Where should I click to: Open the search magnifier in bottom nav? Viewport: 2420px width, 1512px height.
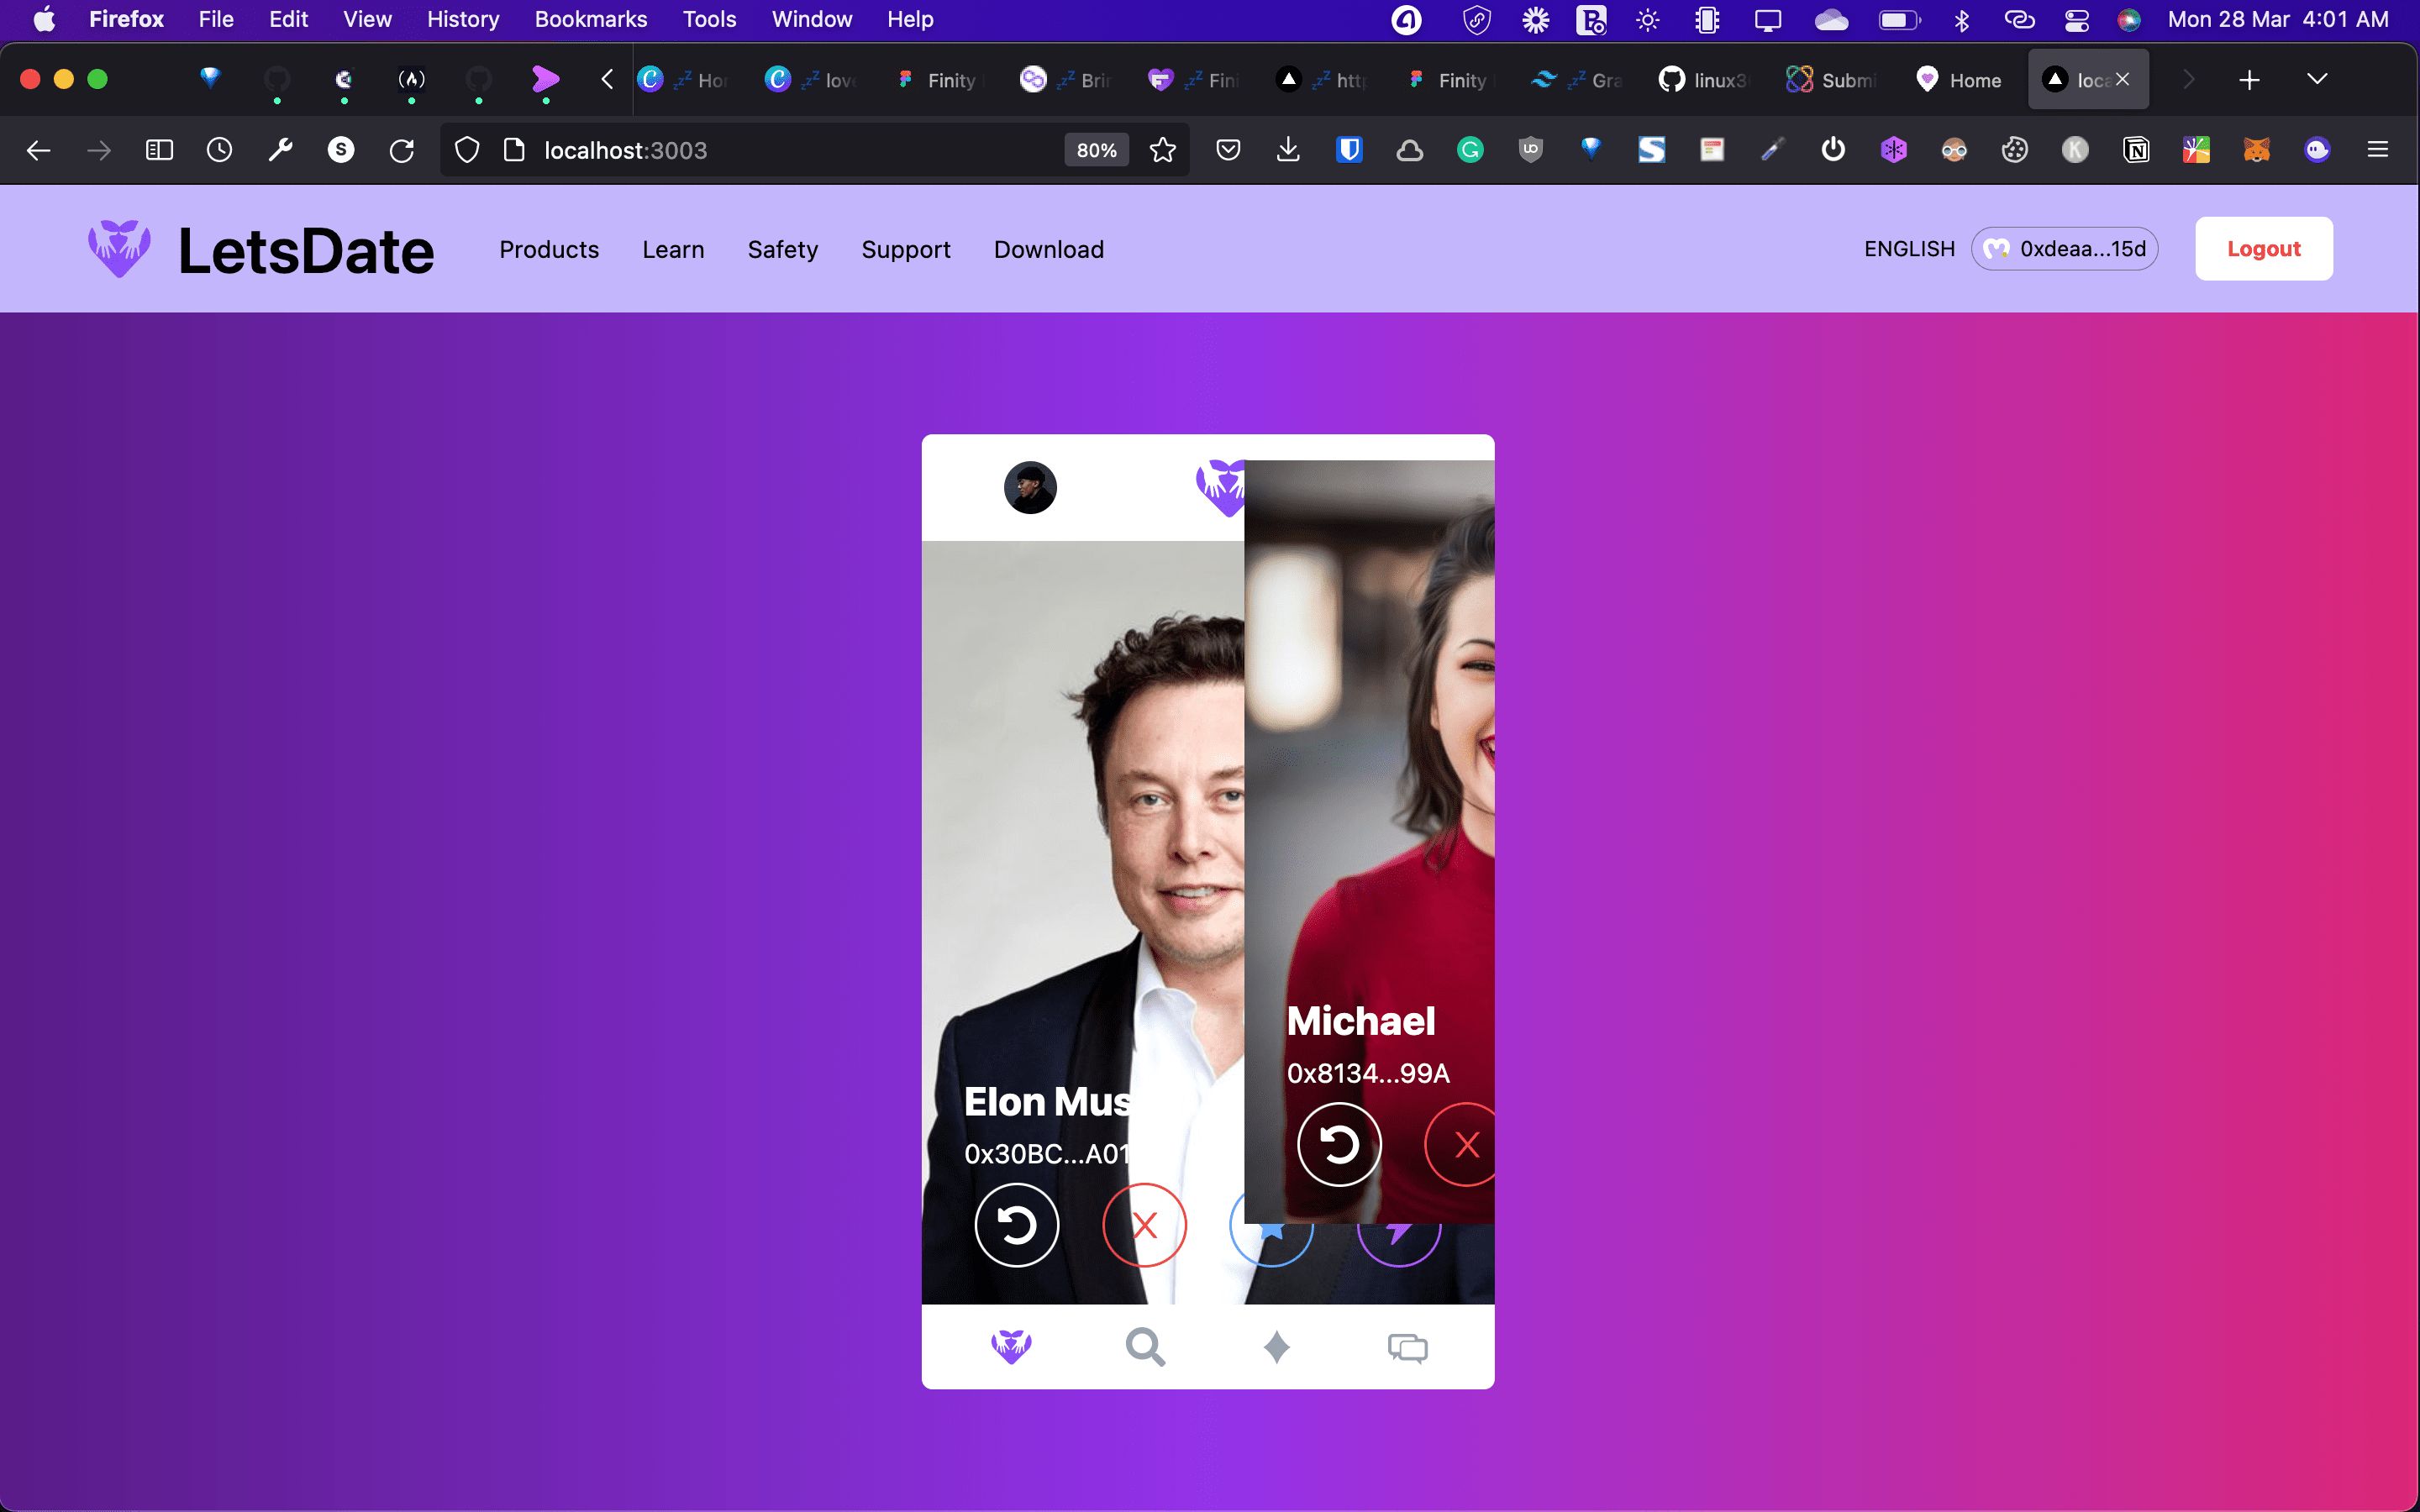tap(1145, 1347)
